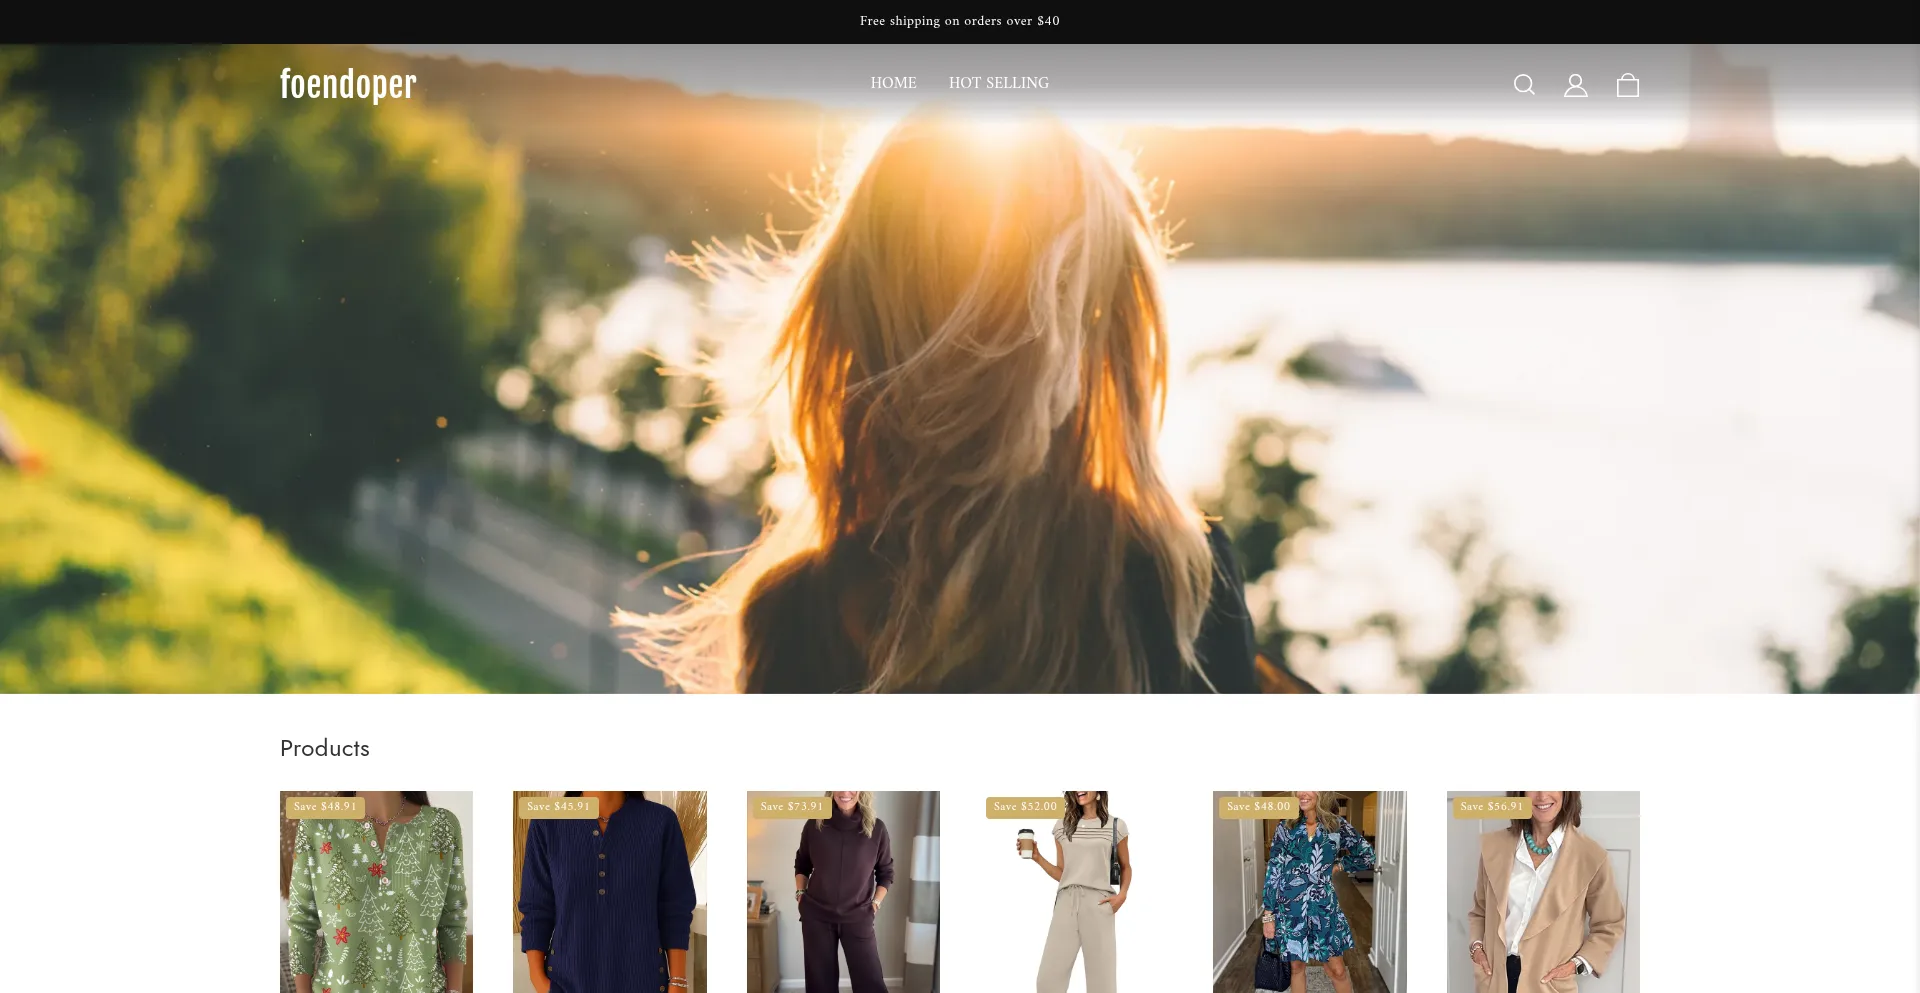Click the Save $48.91 badge
1920x993 pixels.
pos(325,807)
